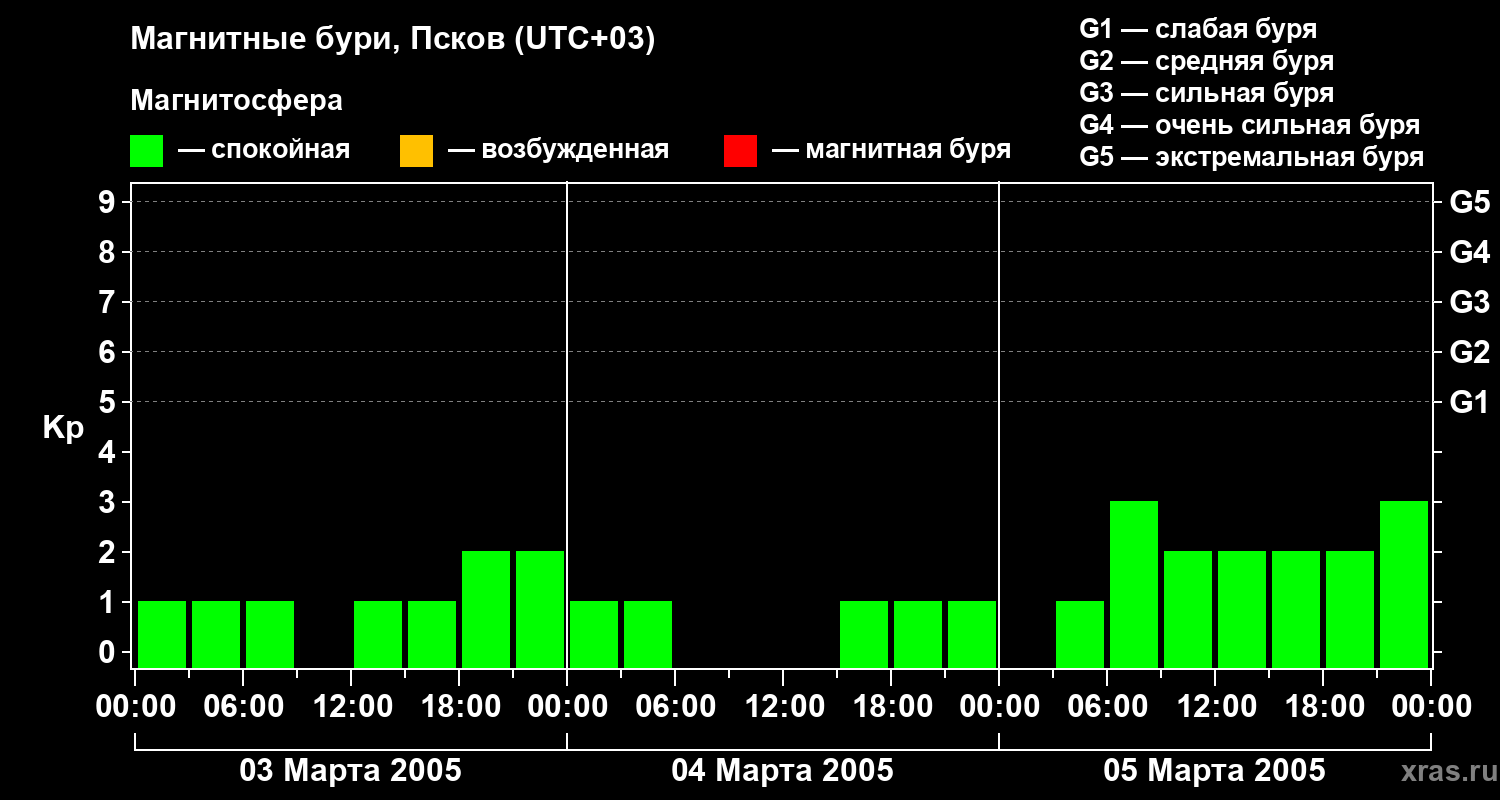Click the '18:00' tick label for 04 Марта
This screenshot has height=800, width=1500.
[x=891, y=707]
